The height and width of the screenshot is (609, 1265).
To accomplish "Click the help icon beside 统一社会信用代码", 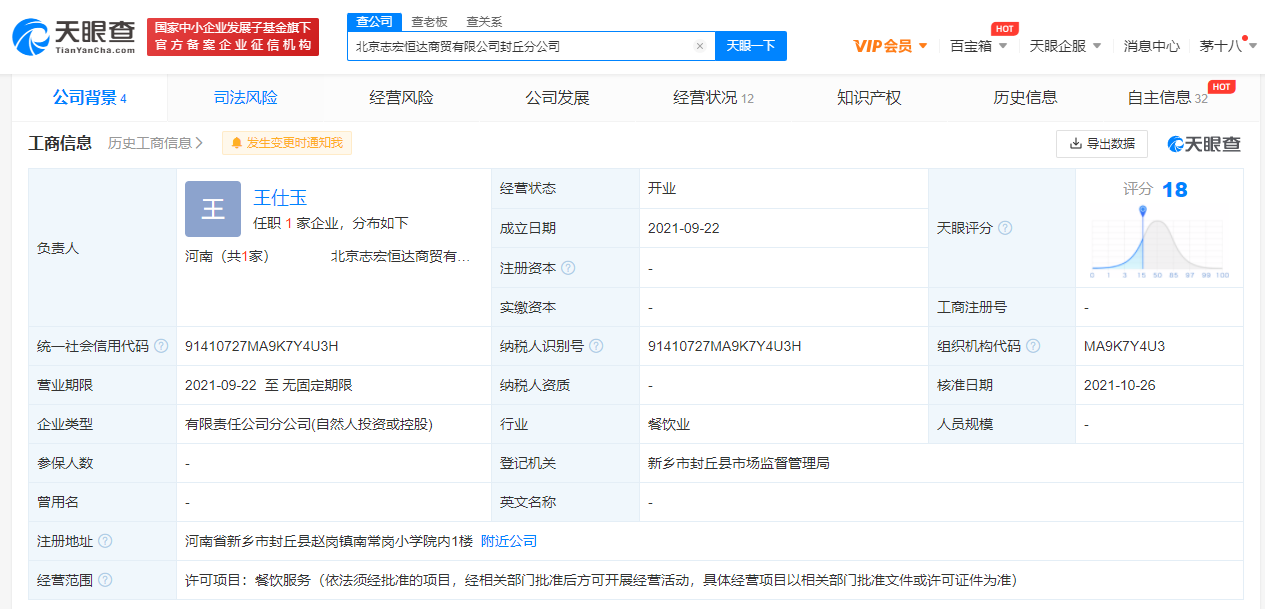I will pyautogui.click(x=161, y=346).
